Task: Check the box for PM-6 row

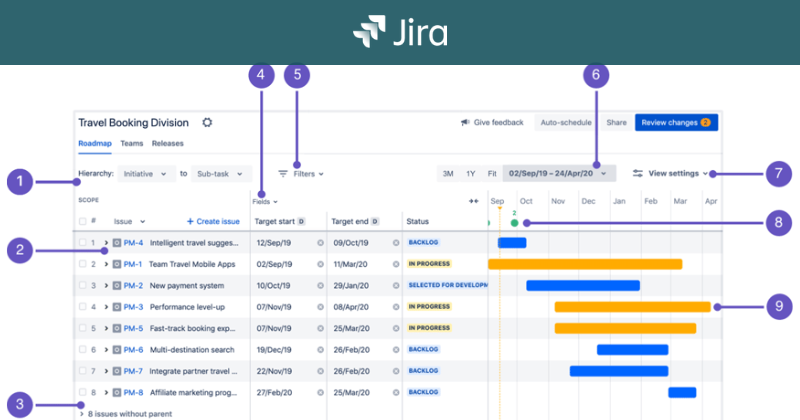Action: [x=83, y=350]
